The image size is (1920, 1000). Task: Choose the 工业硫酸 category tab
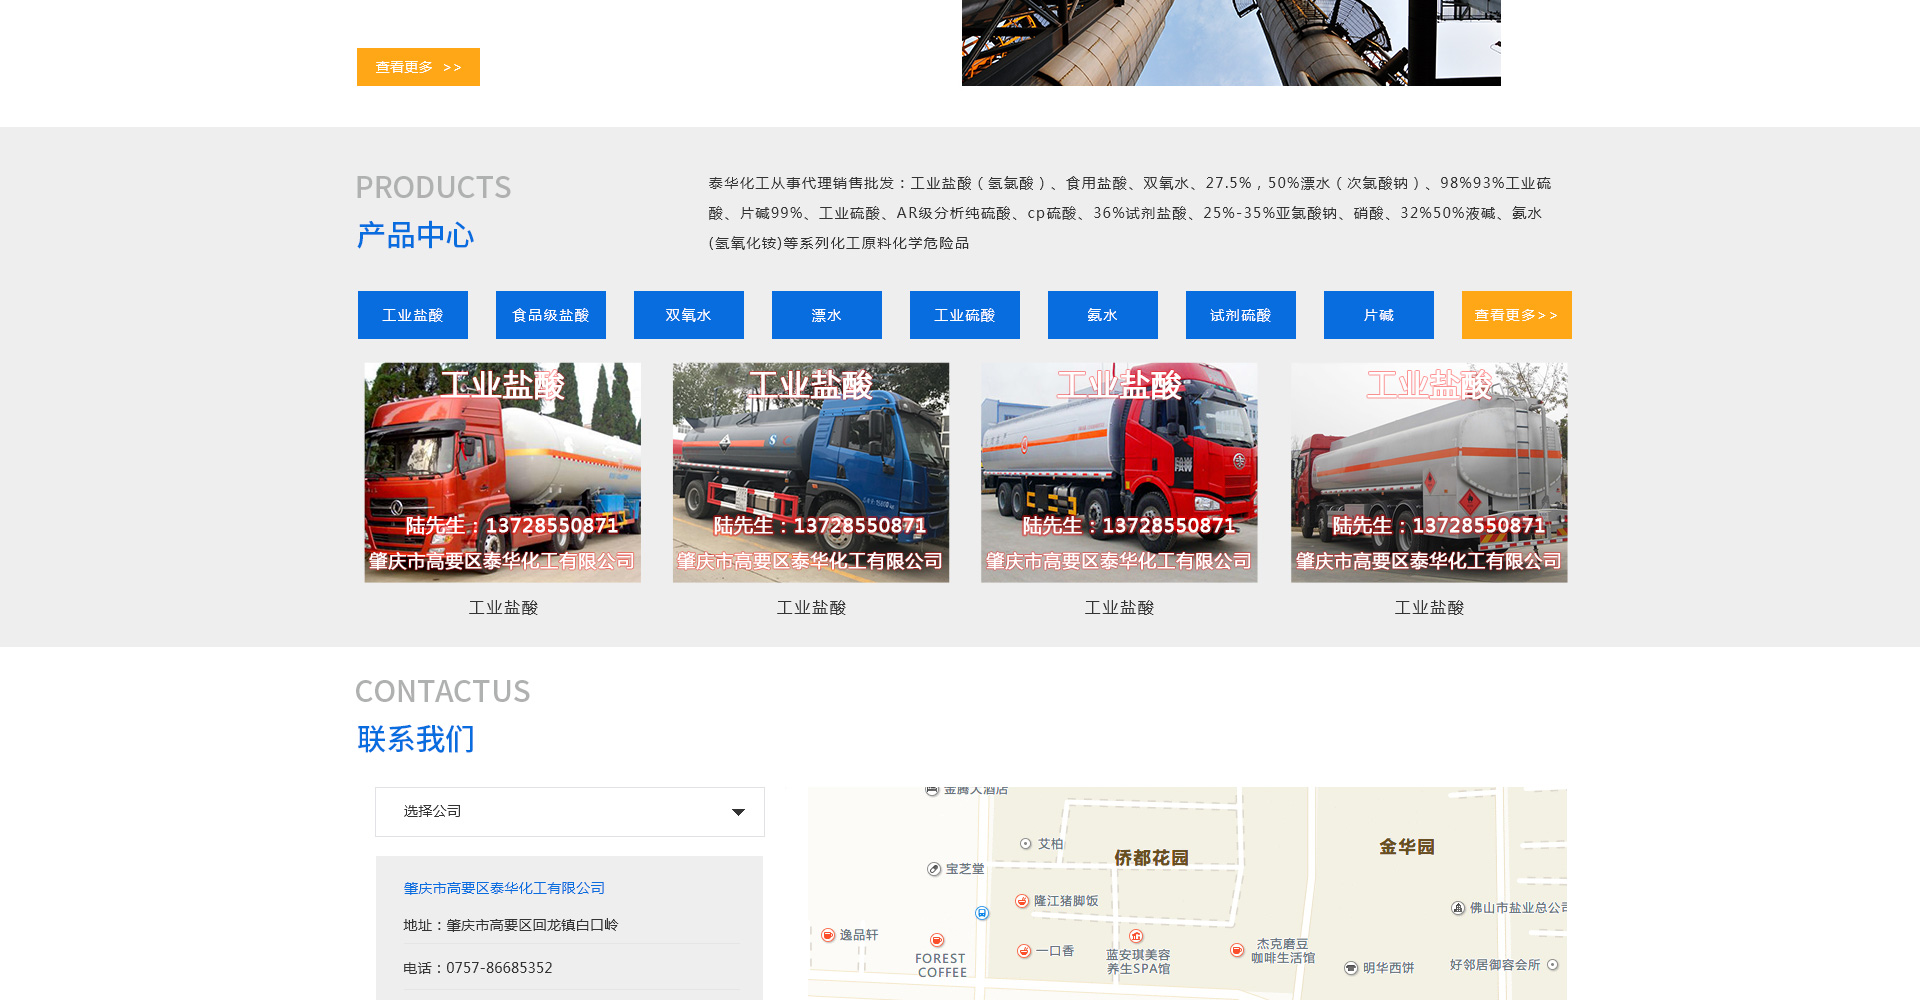pos(964,315)
